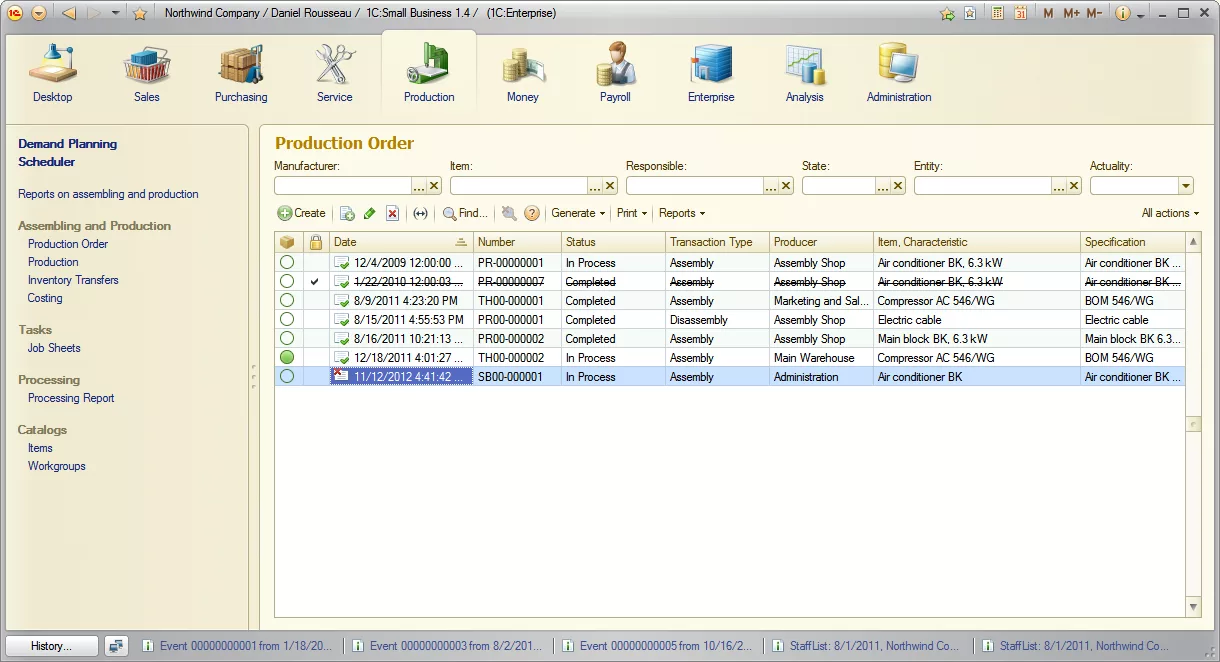Switch to the Sales section
The width and height of the screenshot is (1220, 662).
tap(147, 72)
